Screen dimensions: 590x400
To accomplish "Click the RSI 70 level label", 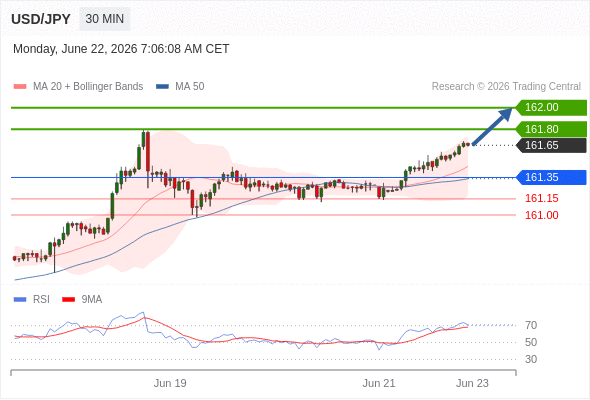I will (x=531, y=325).
